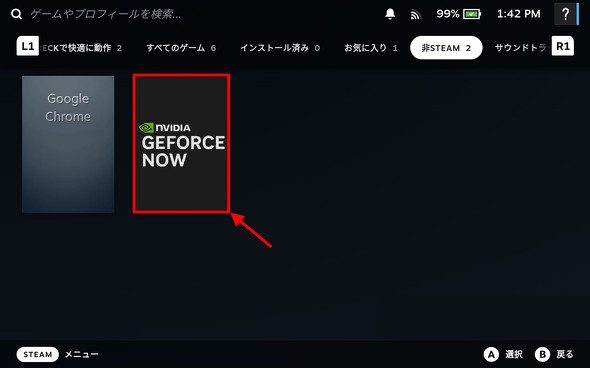Open the question mark help button
Screen dimensions: 590x368
[565, 14]
